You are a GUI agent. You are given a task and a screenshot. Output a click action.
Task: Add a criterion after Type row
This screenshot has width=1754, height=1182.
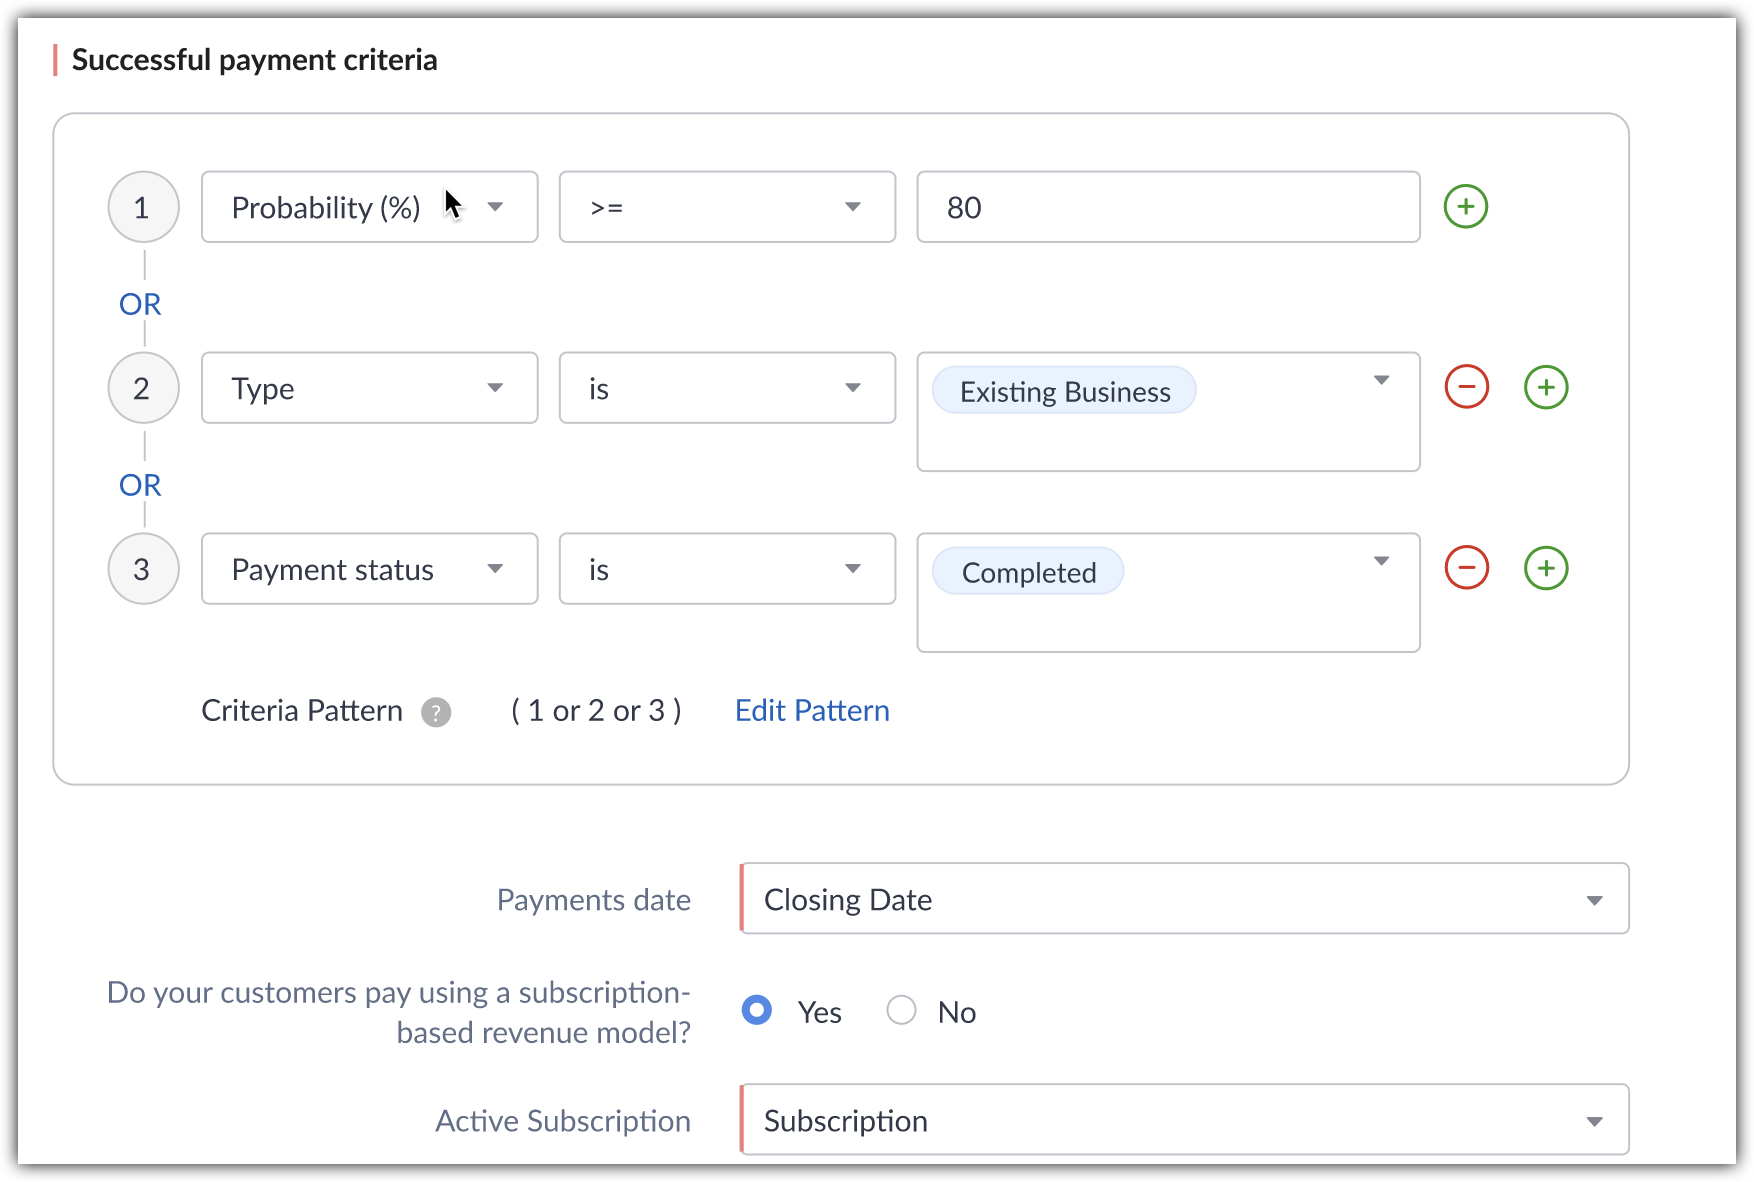click(x=1546, y=387)
